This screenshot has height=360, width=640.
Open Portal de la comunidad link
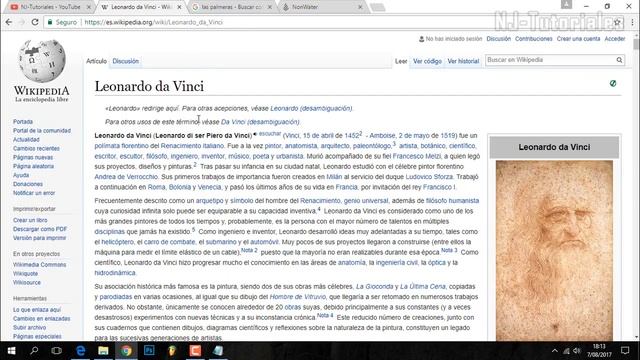pos(42,131)
